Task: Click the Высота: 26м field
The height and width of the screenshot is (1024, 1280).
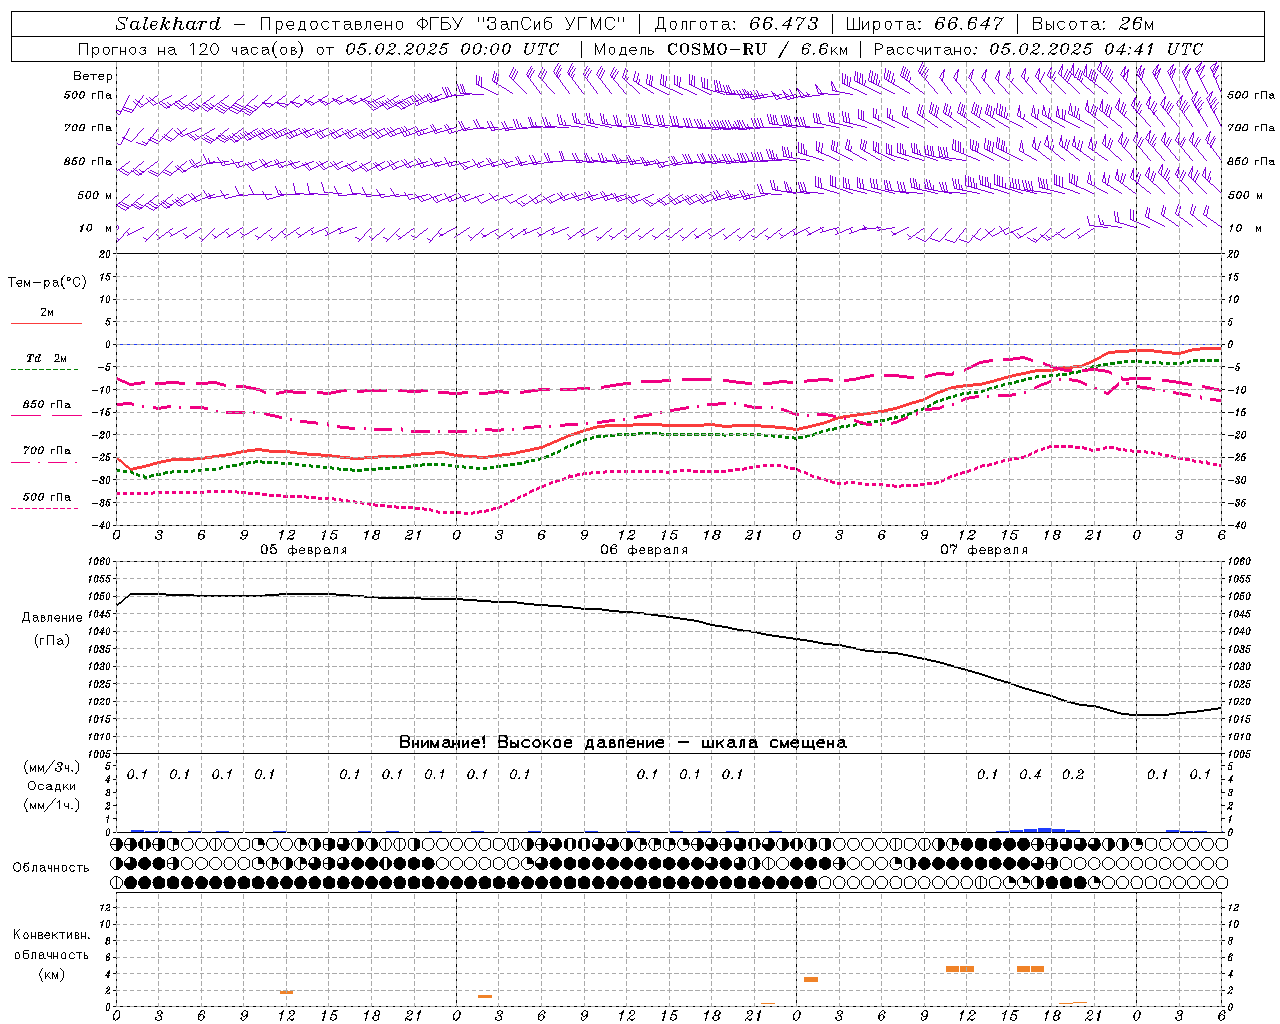Action: coord(1092,24)
